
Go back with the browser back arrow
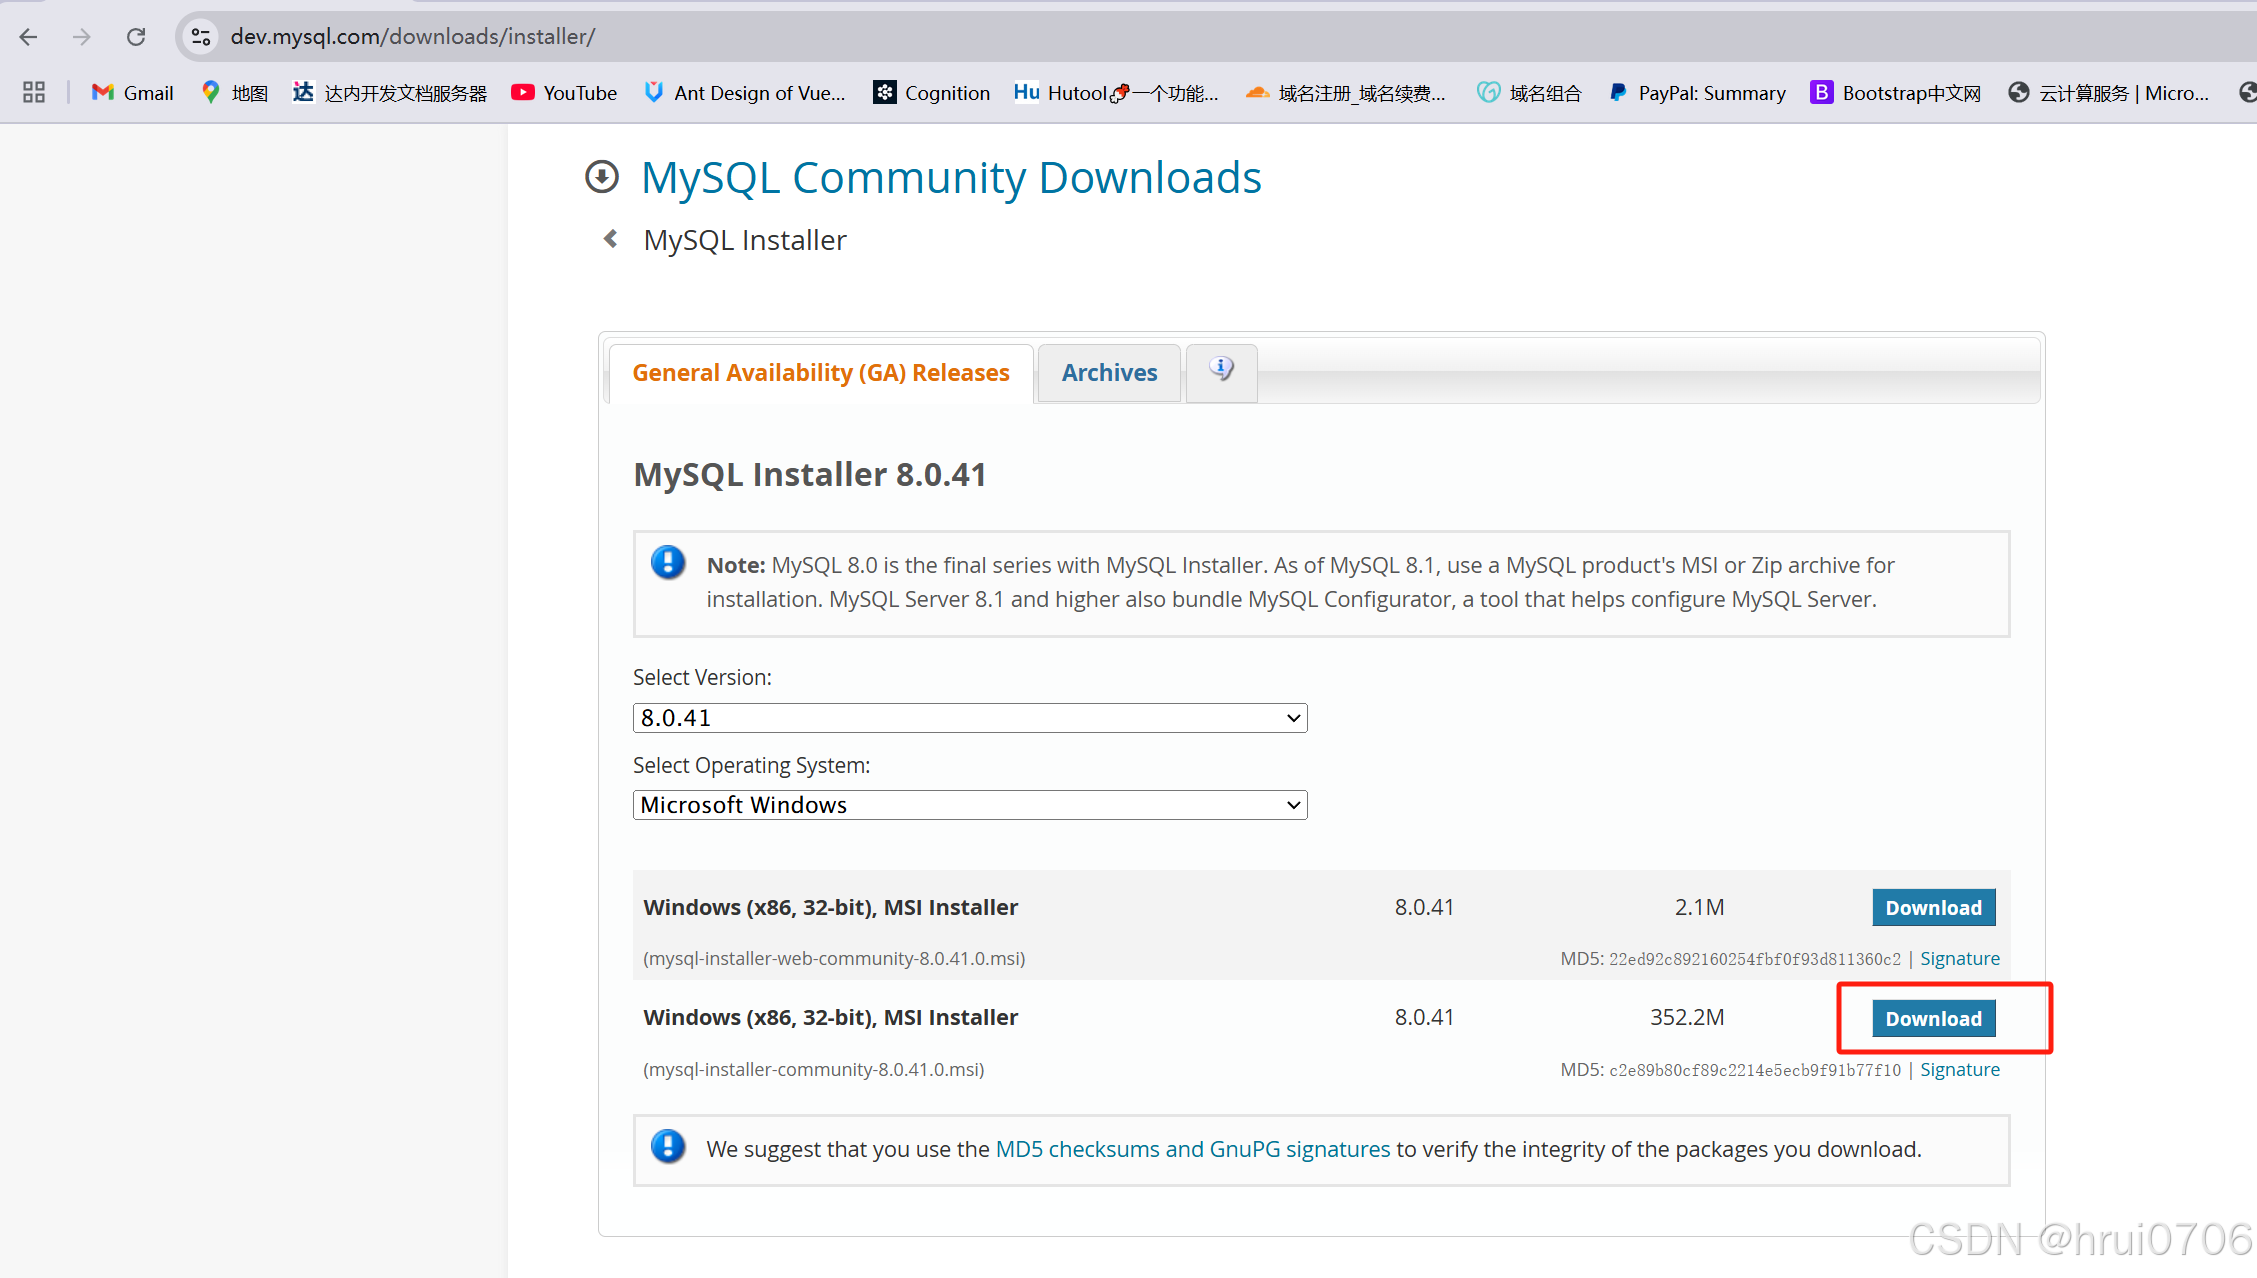[28, 37]
